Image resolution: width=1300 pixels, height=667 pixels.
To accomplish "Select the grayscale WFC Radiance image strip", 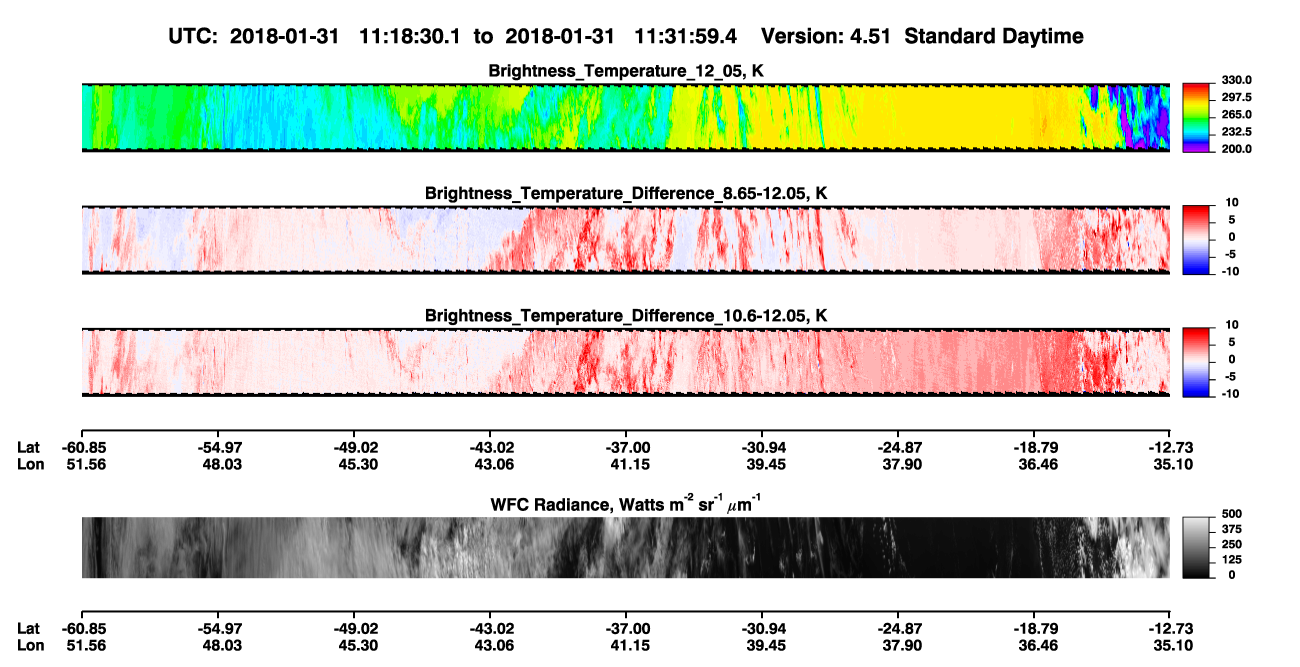I will [x=625, y=548].
